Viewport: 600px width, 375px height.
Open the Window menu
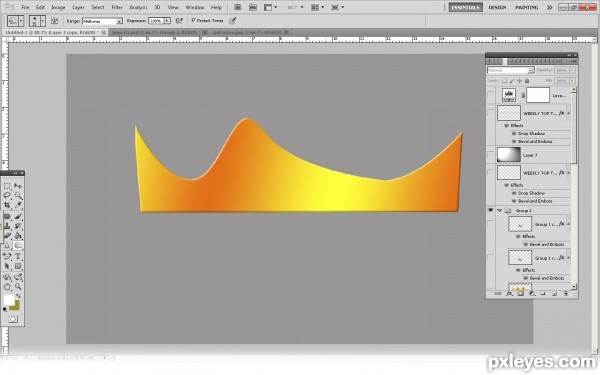pos(195,7)
